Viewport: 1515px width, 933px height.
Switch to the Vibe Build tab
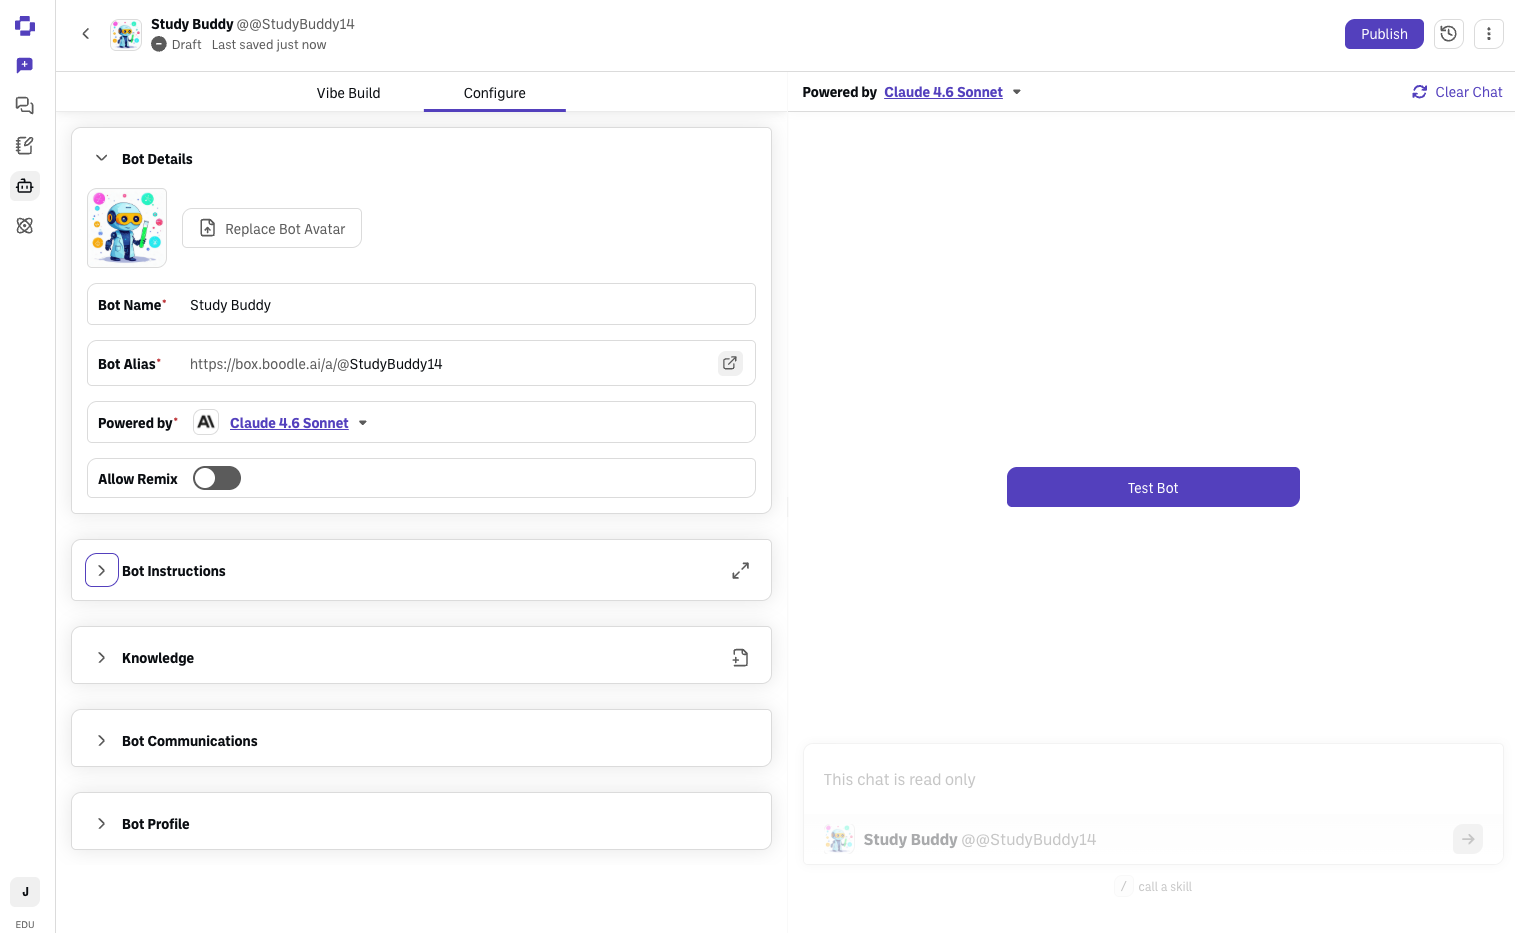coord(348,93)
